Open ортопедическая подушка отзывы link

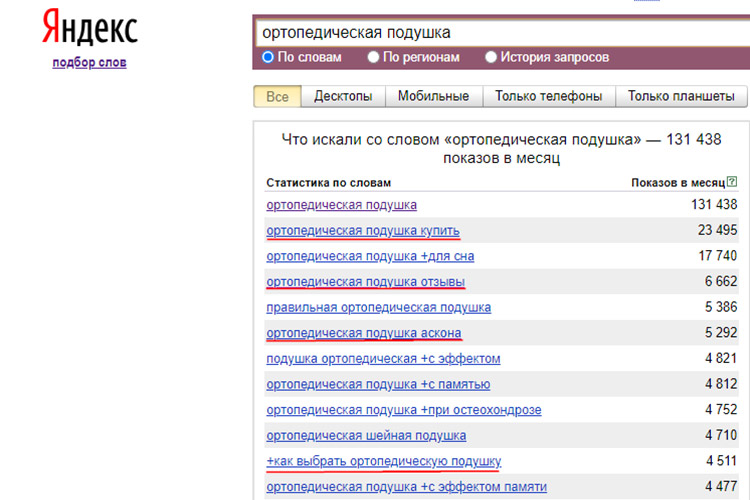[x=365, y=282]
